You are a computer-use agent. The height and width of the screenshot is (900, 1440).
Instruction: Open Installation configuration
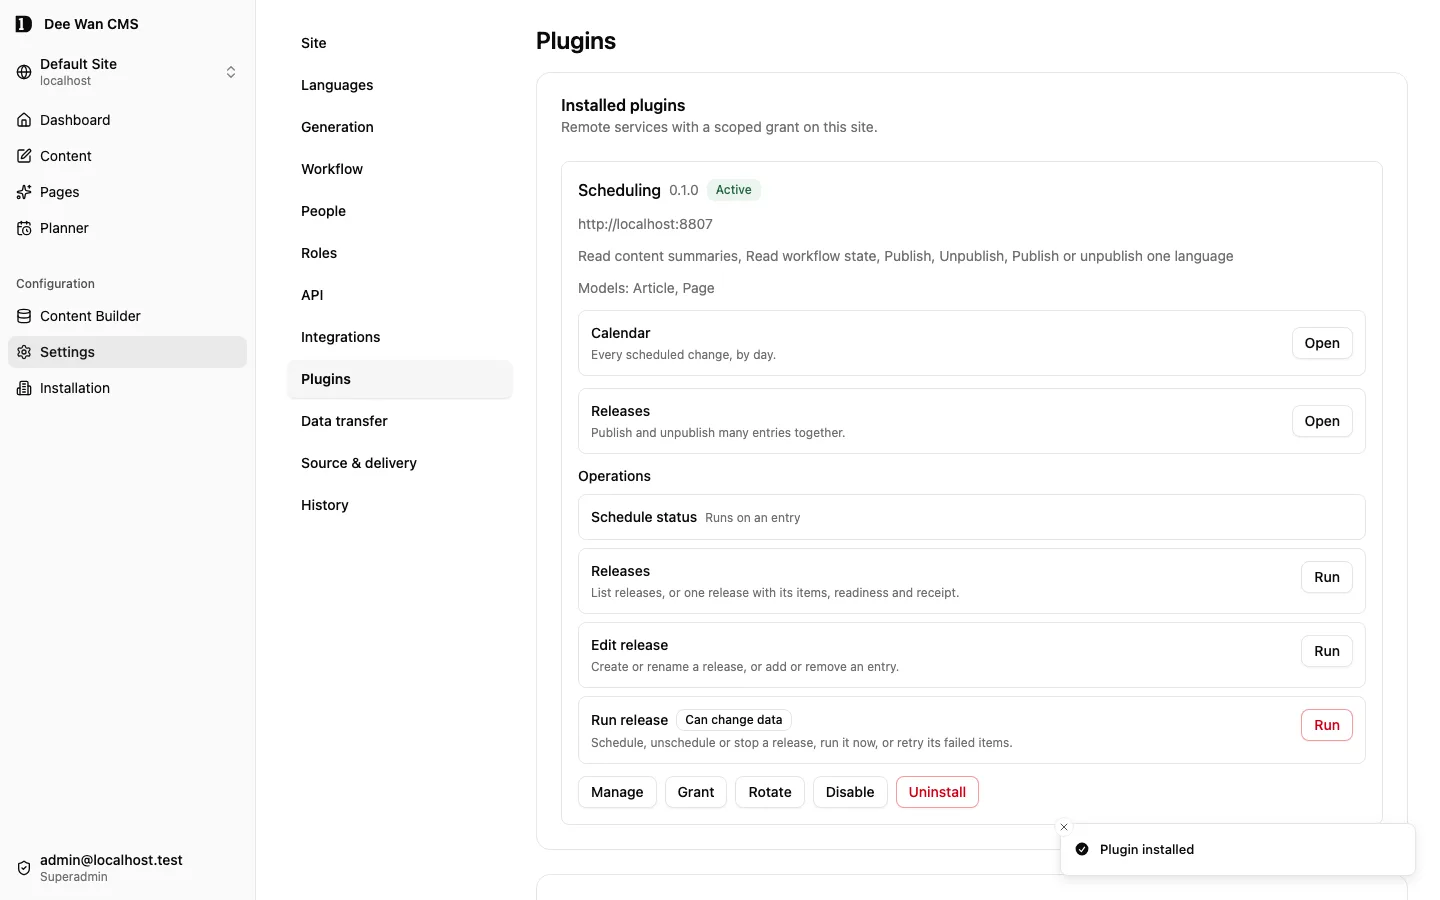point(127,388)
